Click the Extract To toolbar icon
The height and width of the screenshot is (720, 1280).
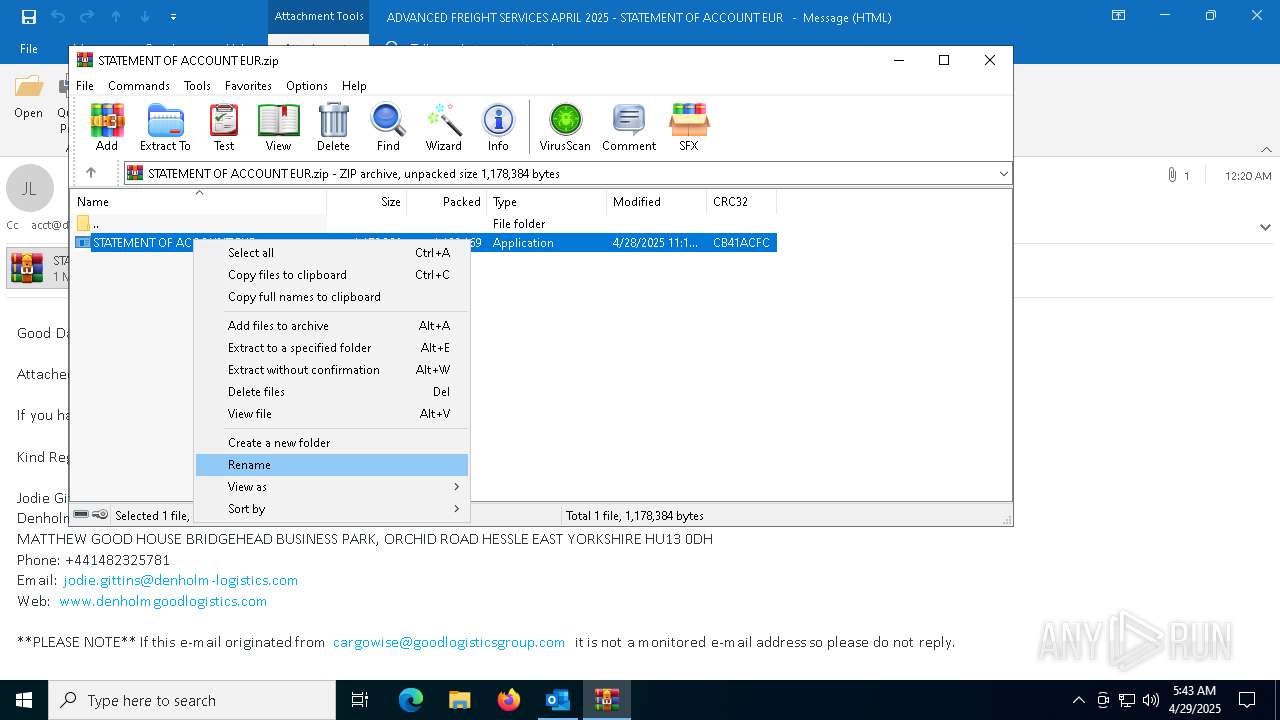coord(165,127)
